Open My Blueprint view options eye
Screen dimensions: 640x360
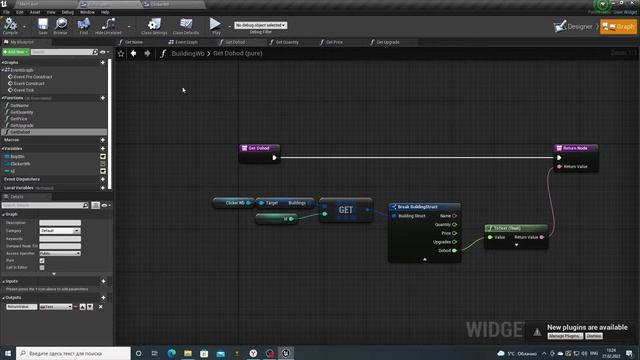pyautogui.click(x=103, y=52)
